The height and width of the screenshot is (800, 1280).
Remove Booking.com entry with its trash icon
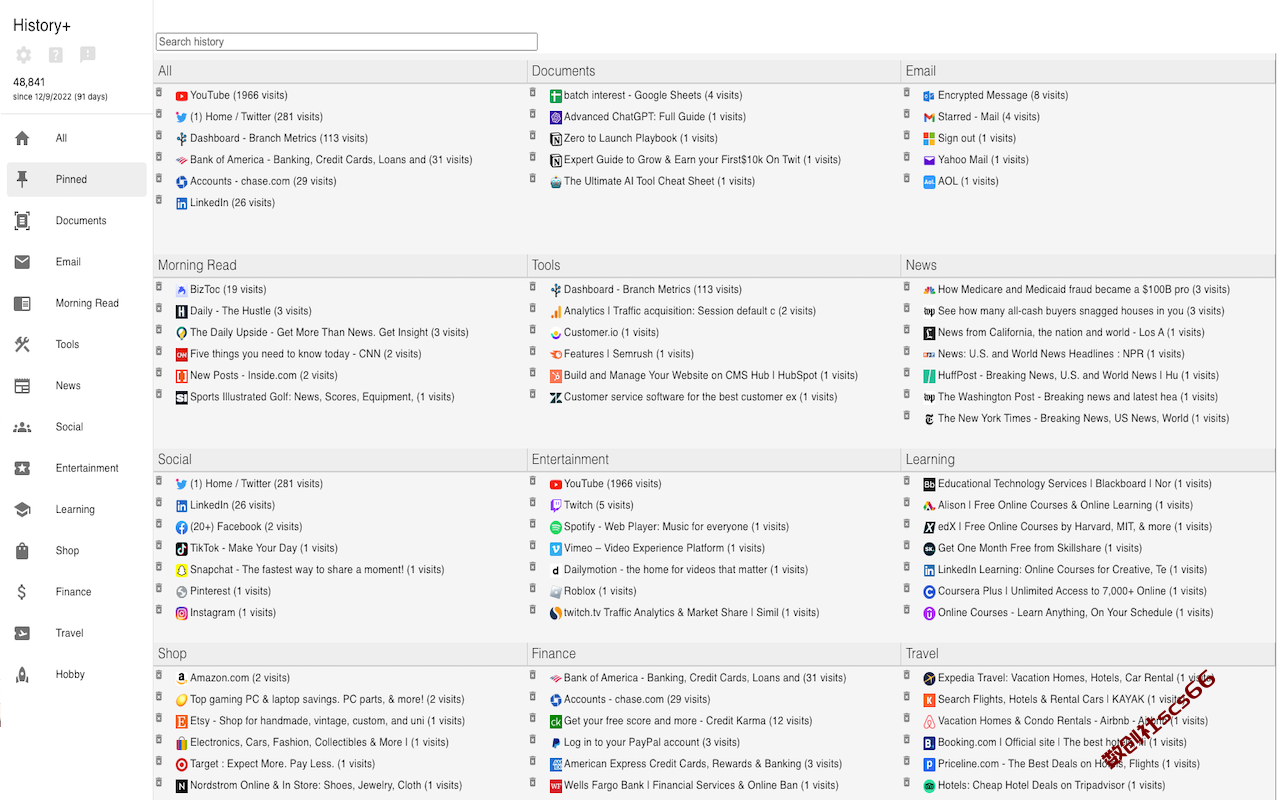pyautogui.click(x=907, y=740)
